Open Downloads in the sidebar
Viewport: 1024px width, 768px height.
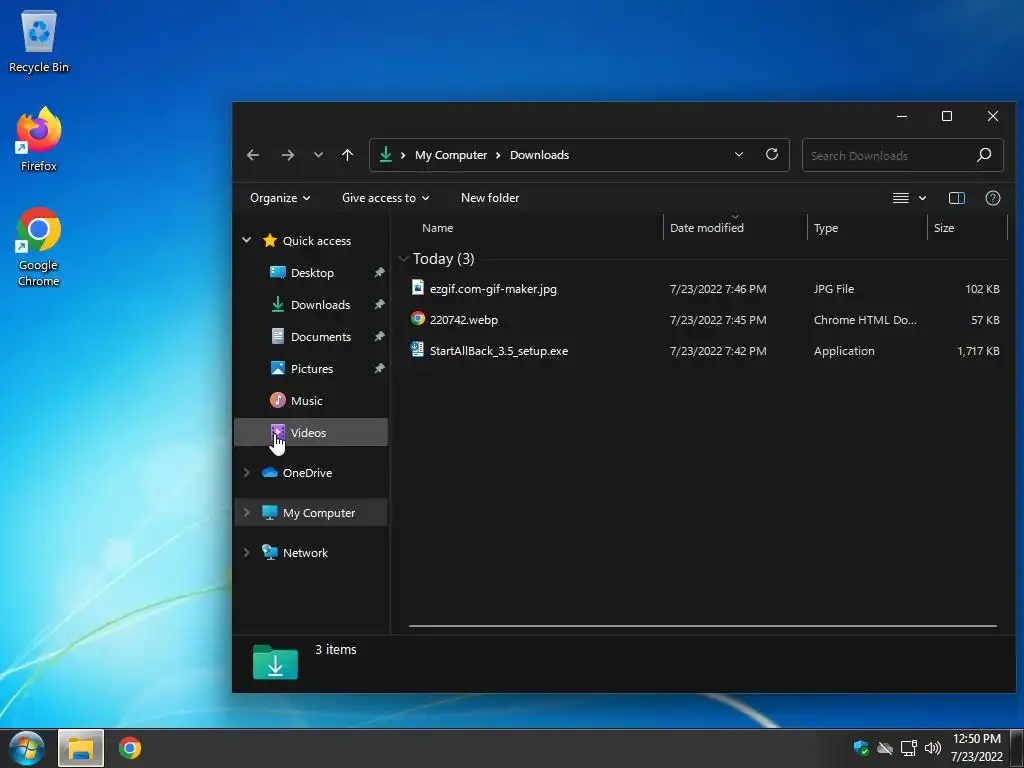[320, 305]
